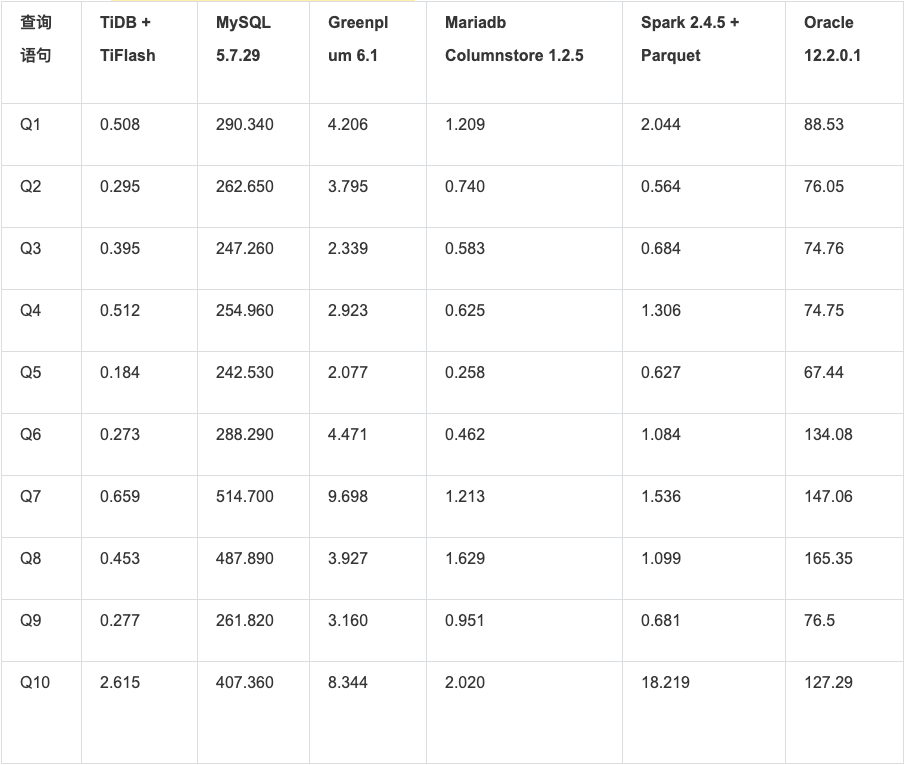Select the Q8 row label

(x=31, y=559)
